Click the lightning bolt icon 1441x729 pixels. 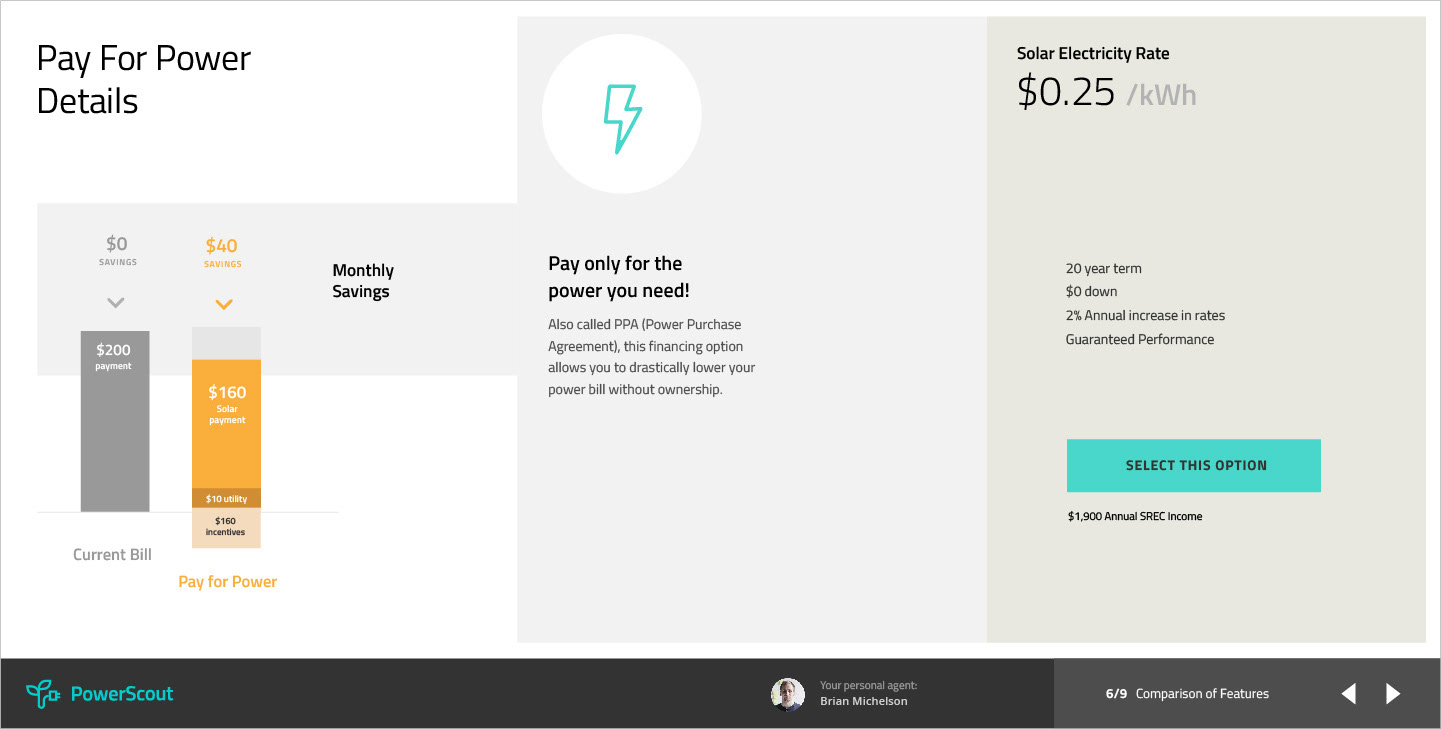(x=621, y=118)
